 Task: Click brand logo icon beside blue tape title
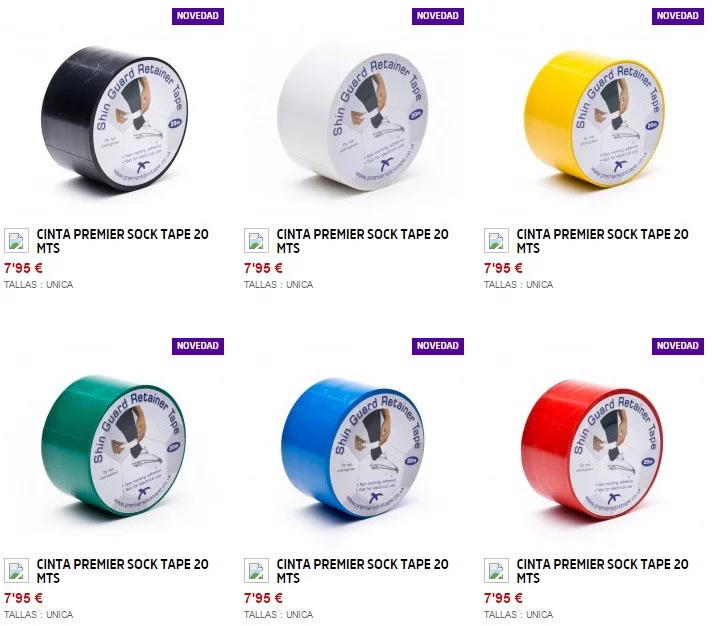point(256,571)
